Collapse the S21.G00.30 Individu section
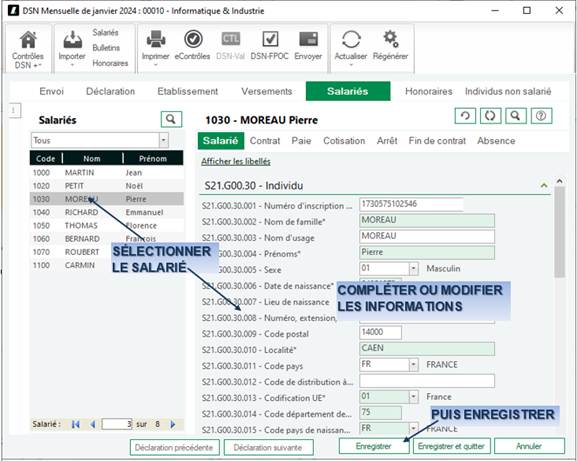Viewport: 577px width, 461px height. point(544,185)
